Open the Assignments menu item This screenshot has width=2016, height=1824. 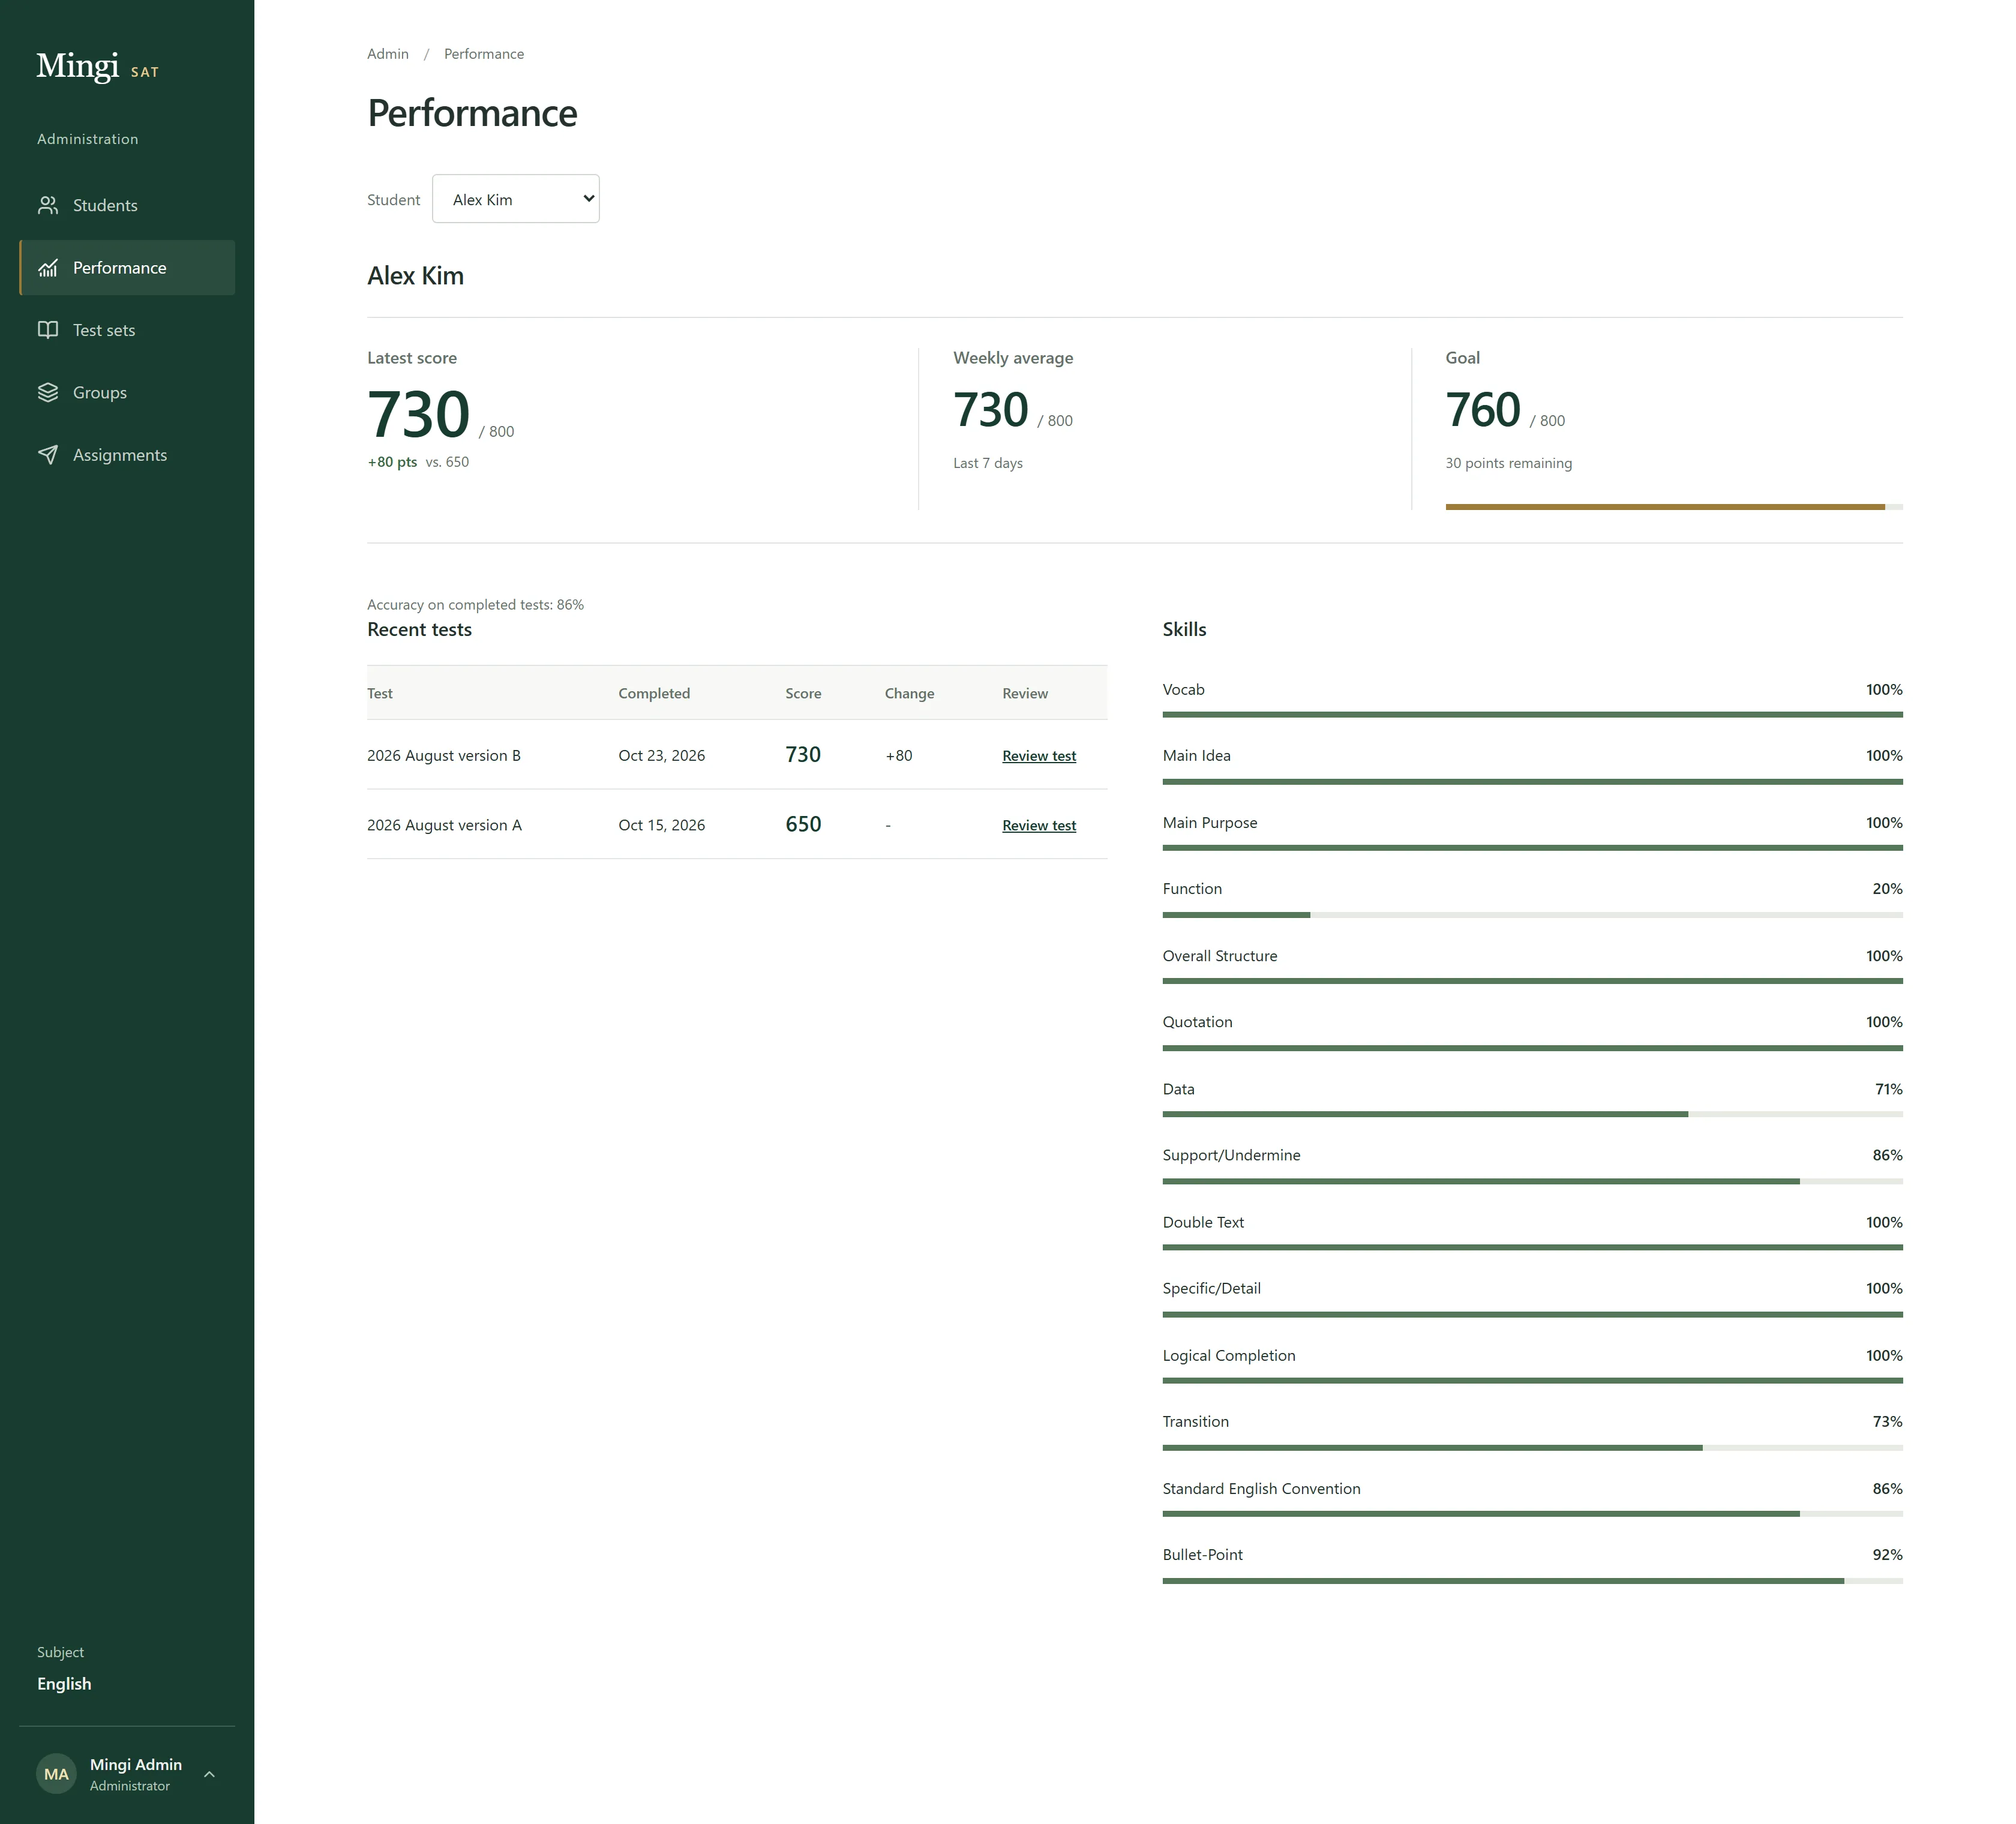[x=127, y=455]
